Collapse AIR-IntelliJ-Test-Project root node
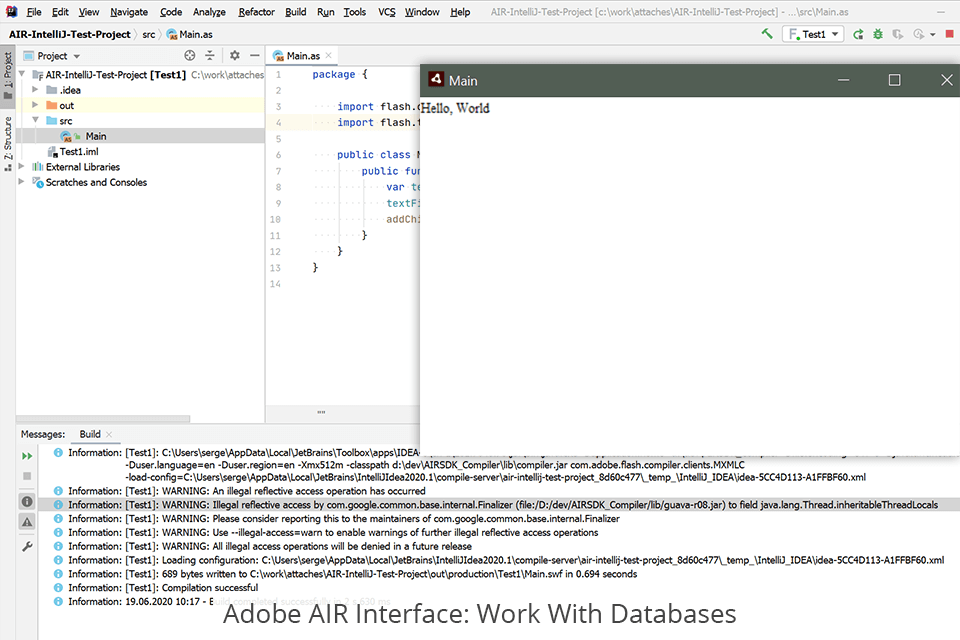This screenshot has height=640, width=960. pos(23,75)
